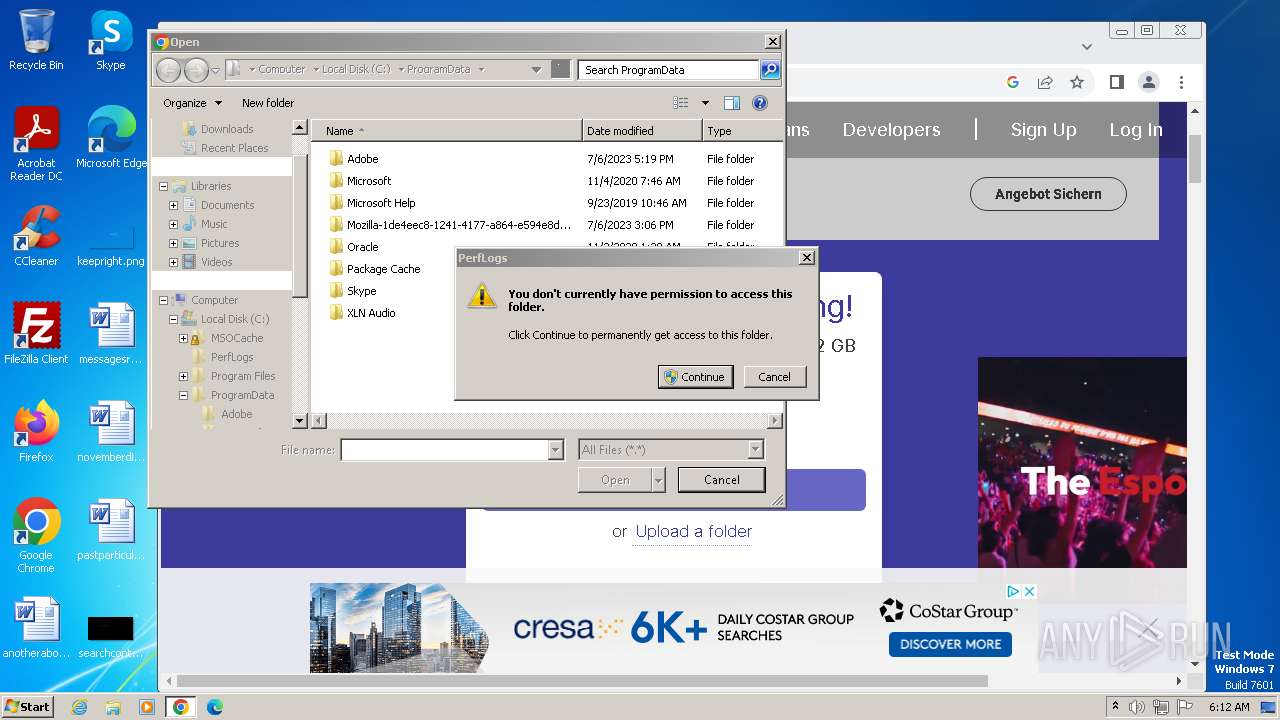Click the forward arrow in the Open dialog
1280x720 pixels.
tap(196, 70)
